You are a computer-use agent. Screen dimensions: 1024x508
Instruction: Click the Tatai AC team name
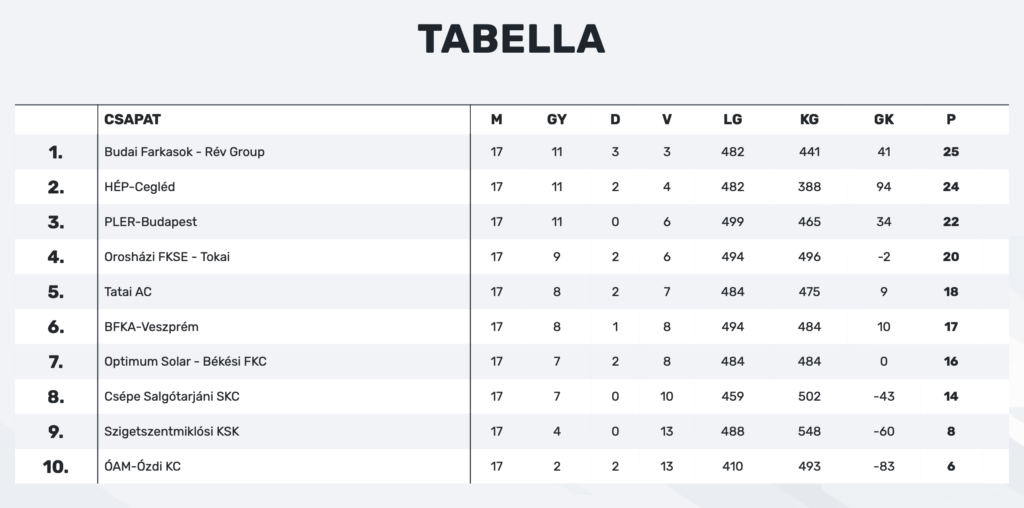click(x=128, y=292)
